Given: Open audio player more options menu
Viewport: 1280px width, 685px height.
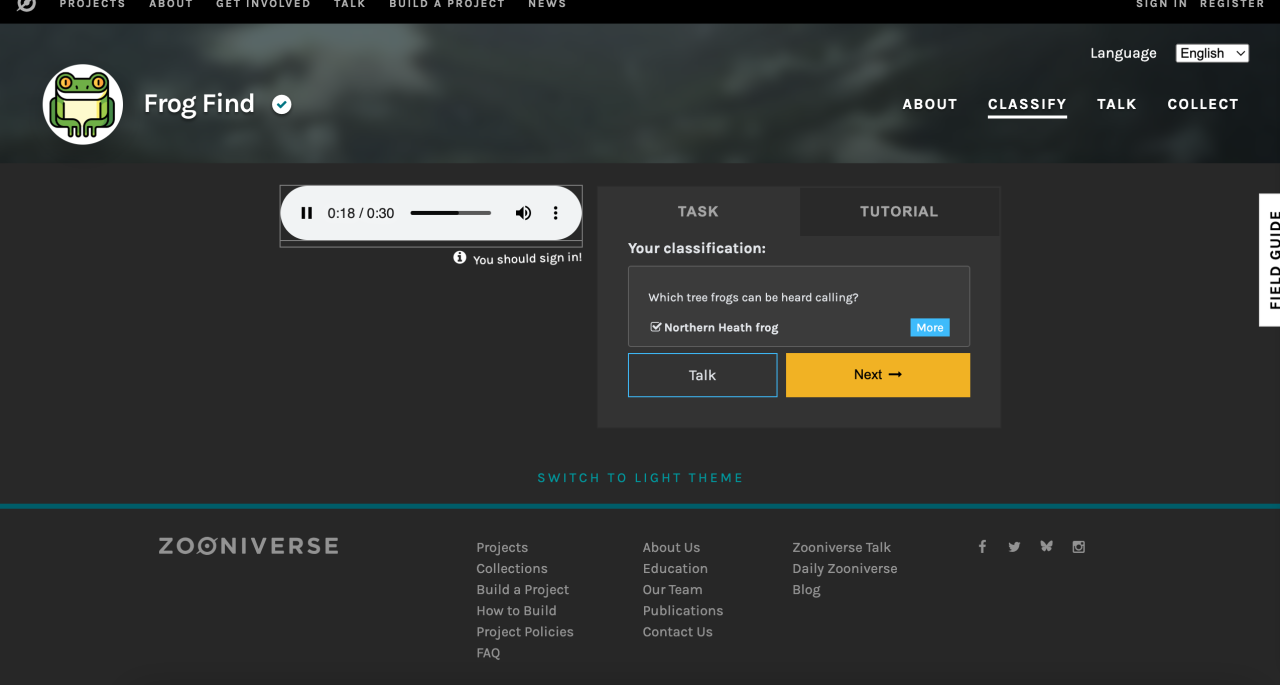Looking at the screenshot, I should coord(556,213).
